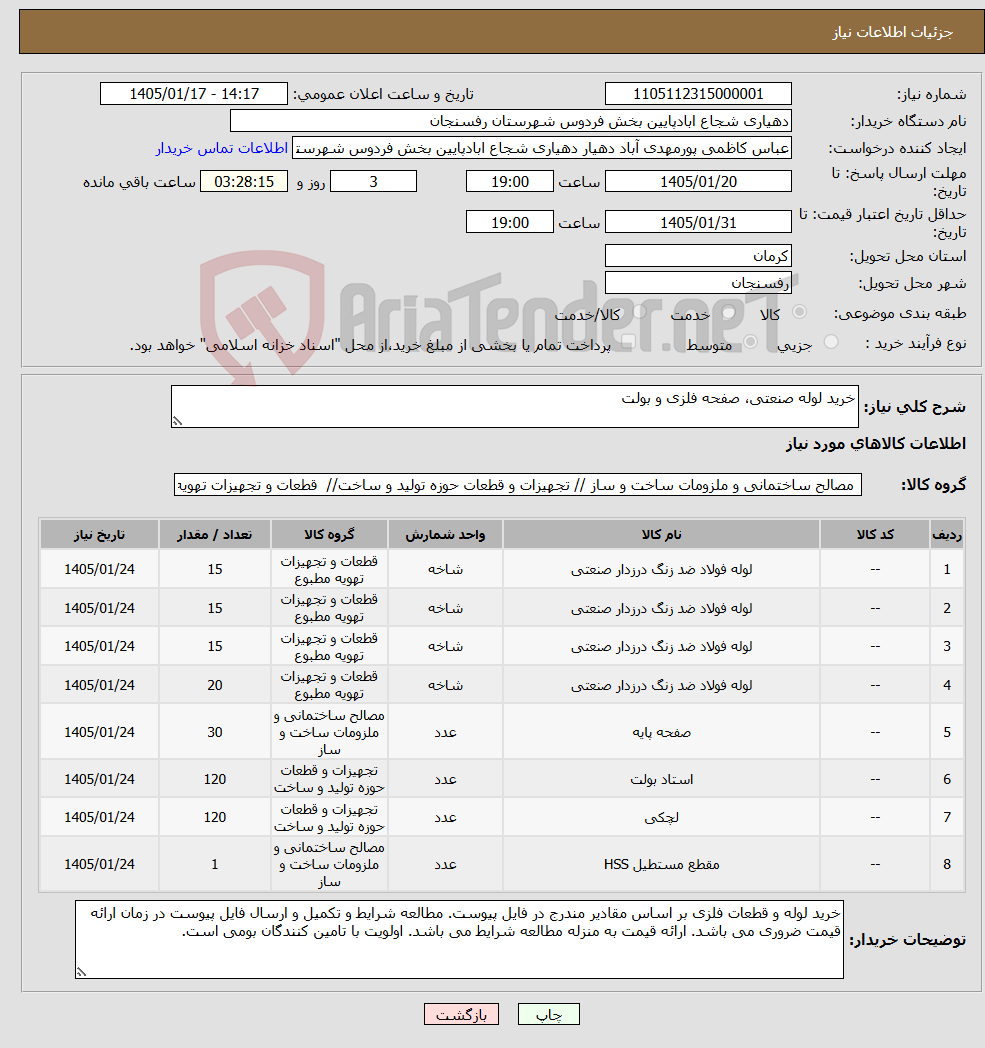The width and height of the screenshot is (985, 1048).
Task: Click quantity 120 in row 6
Action: [x=215, y=779]
